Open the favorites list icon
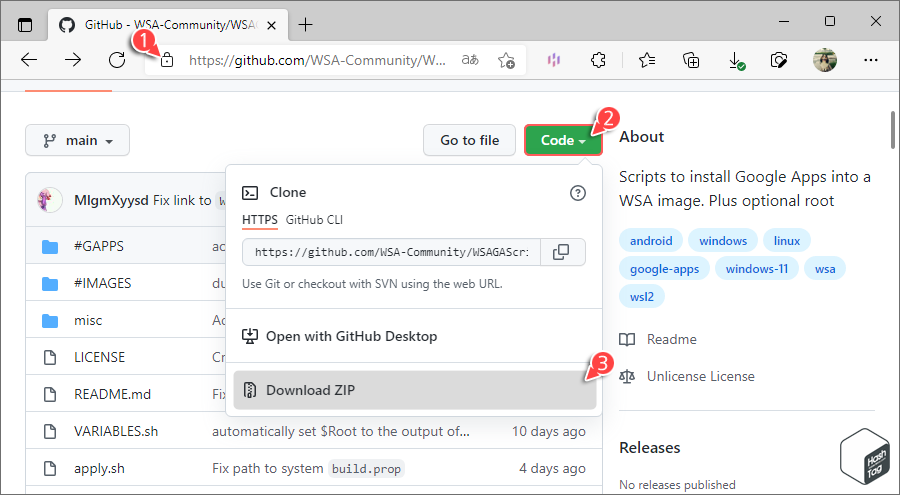The height and width of the screenshot is (495, 900). click(x=647, y=60)
